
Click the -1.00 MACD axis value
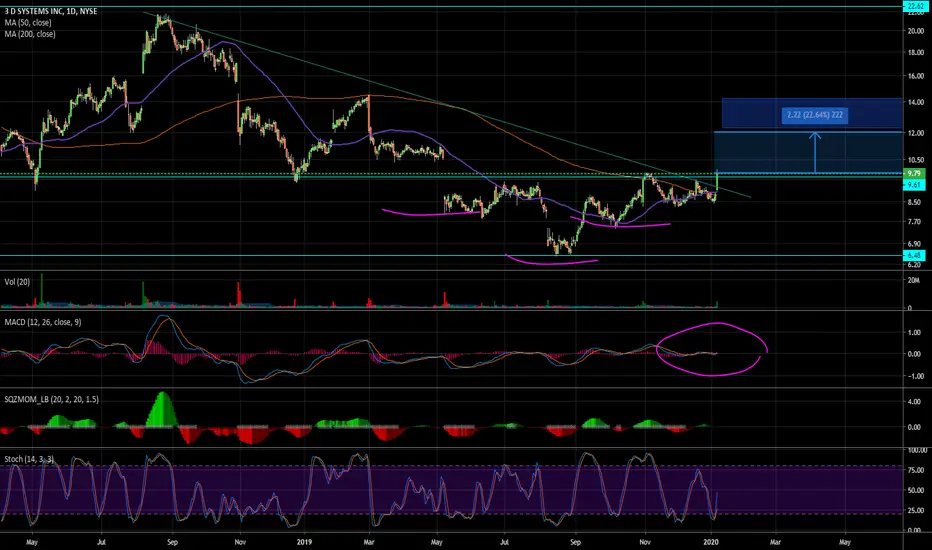pyautogui.click(x=914, y=376)
